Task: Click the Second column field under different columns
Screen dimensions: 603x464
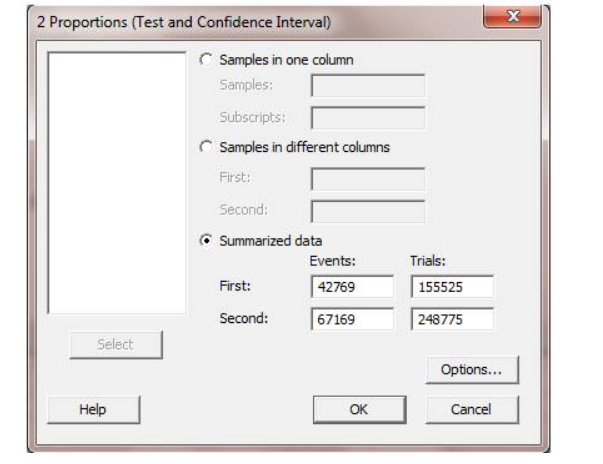Action: pyautogui.click(x=367, y=210)
